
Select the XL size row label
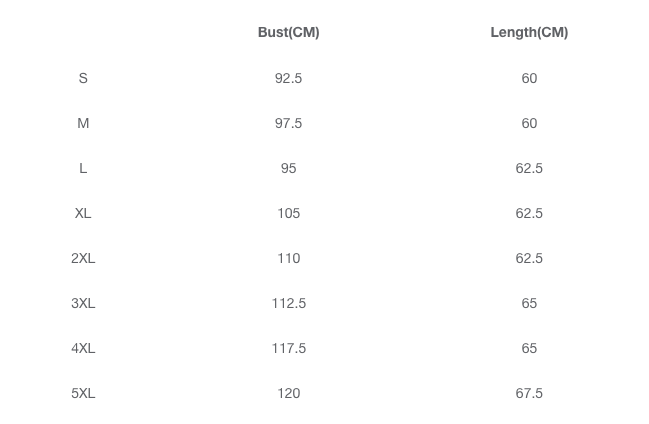83,213
